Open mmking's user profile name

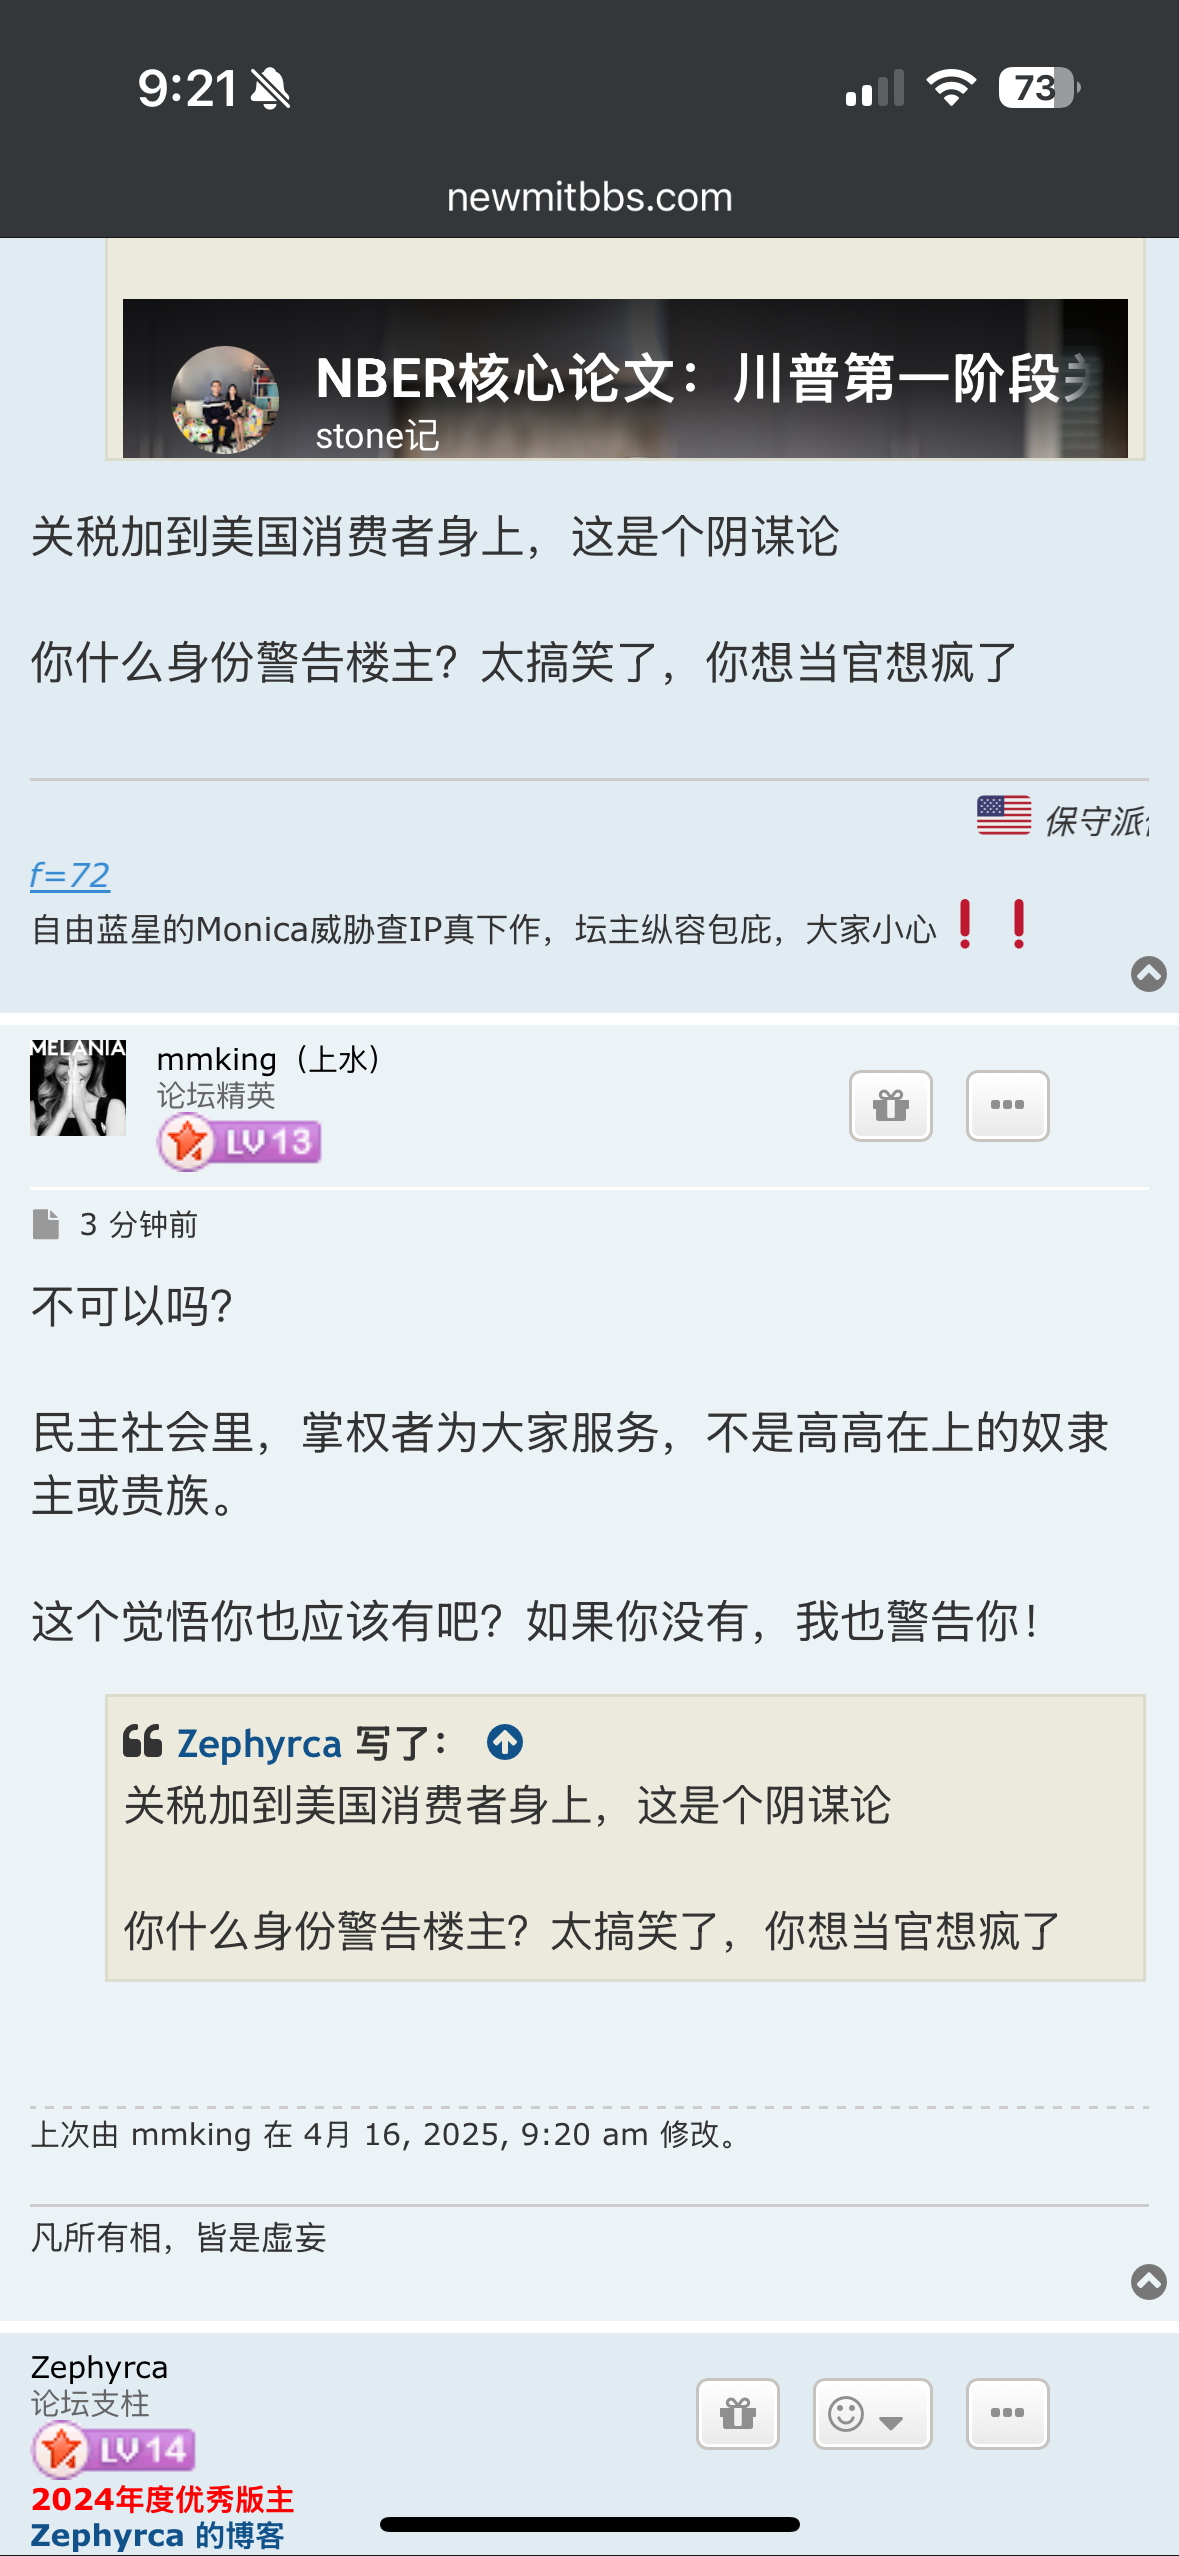tap(216, 1058)
